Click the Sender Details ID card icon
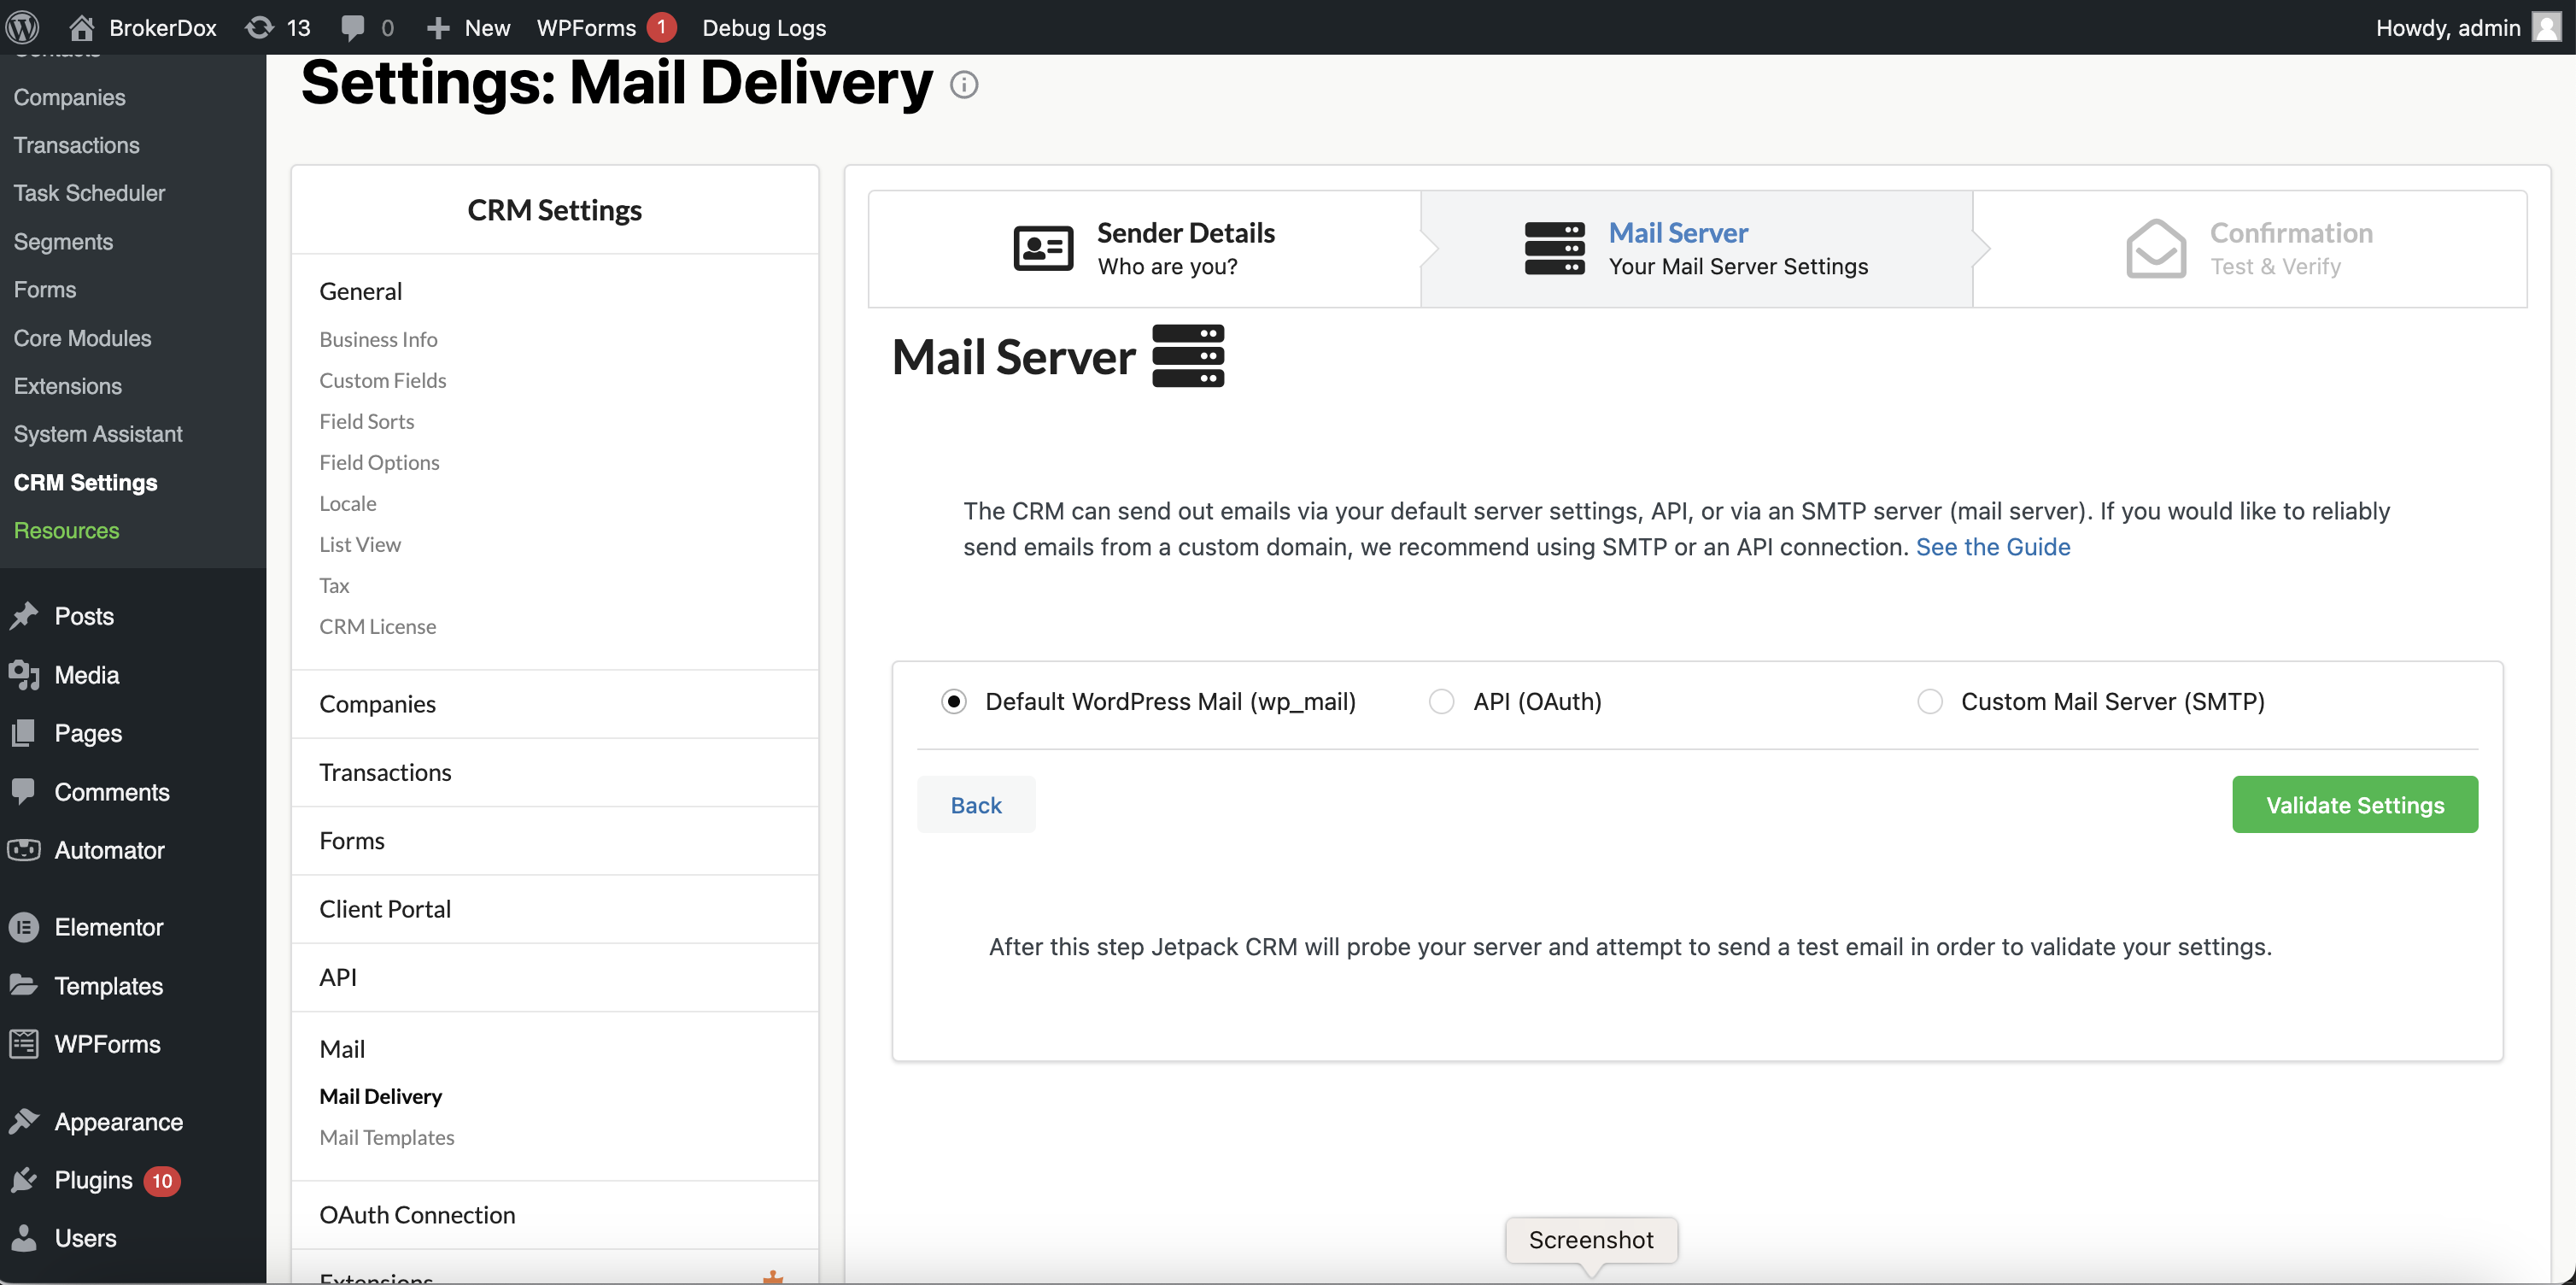The height and width of the screenshot is (1285, 2576). [1043, 248]
